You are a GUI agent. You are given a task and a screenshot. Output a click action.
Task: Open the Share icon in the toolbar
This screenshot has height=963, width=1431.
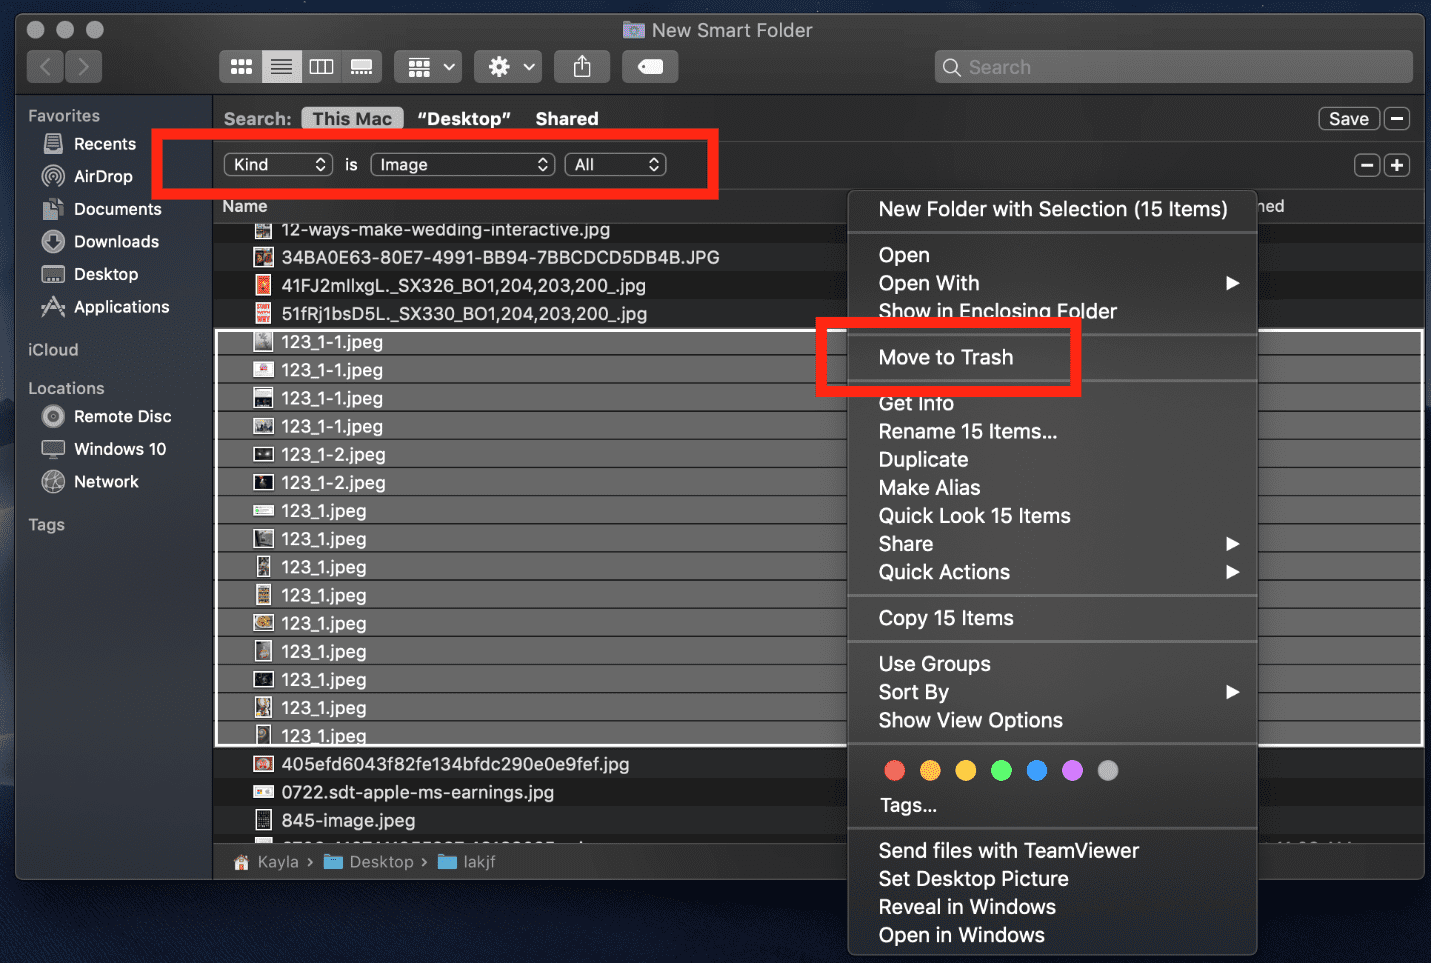582,66
